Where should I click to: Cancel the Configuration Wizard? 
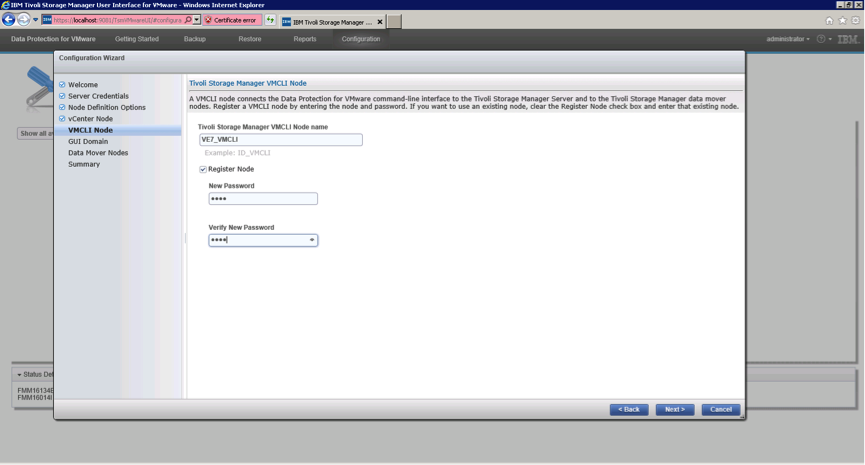coord(720,410)
